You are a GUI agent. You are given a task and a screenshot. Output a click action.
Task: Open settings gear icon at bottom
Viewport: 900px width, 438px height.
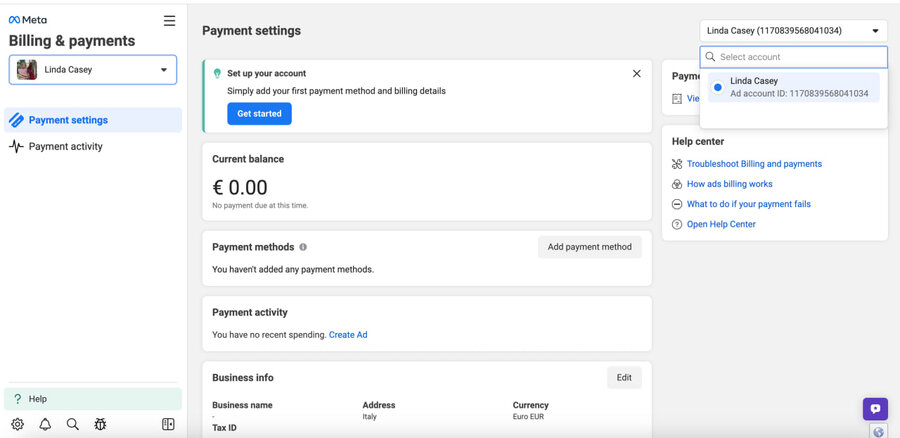(17, 424)
